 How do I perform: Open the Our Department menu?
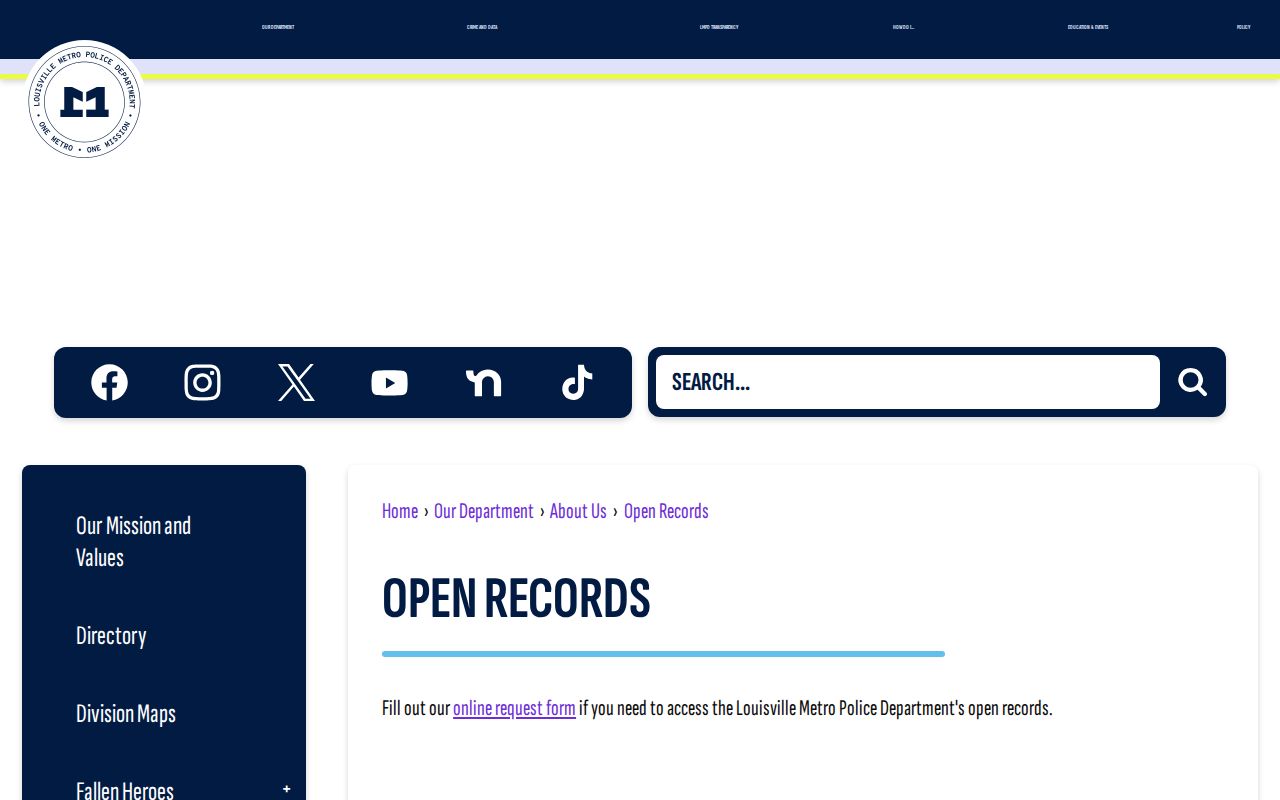(278, 27)
